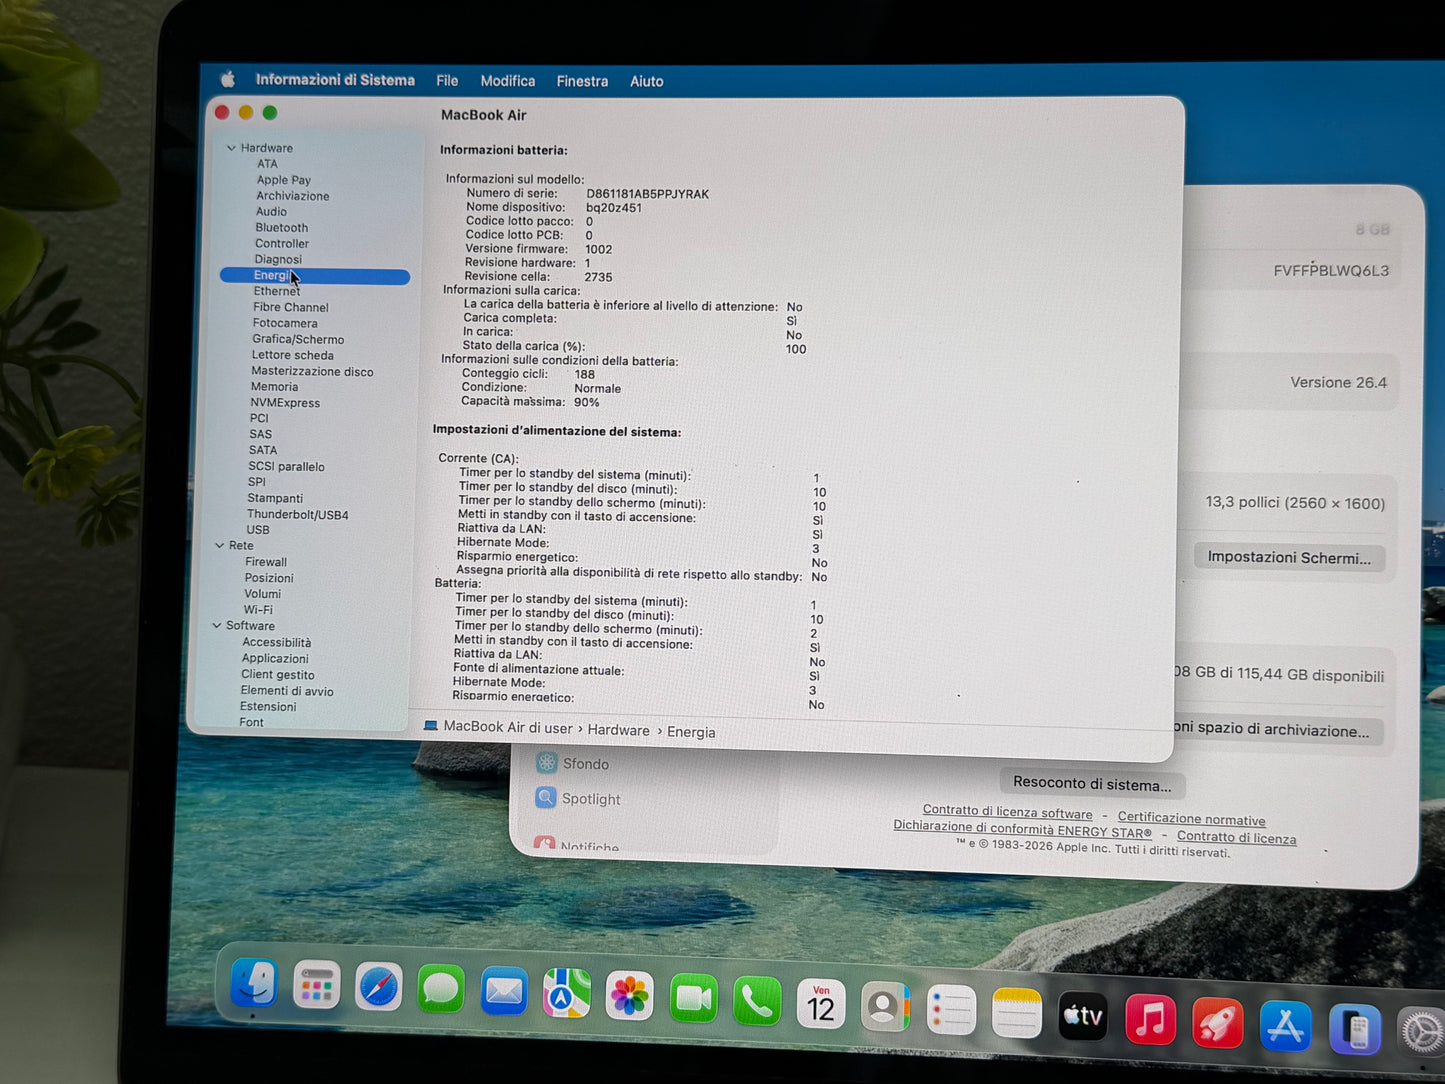Click the Sfondo icon in Settings sidebar
This screenshot has height=1084, width=1445.
pos(546,763)
